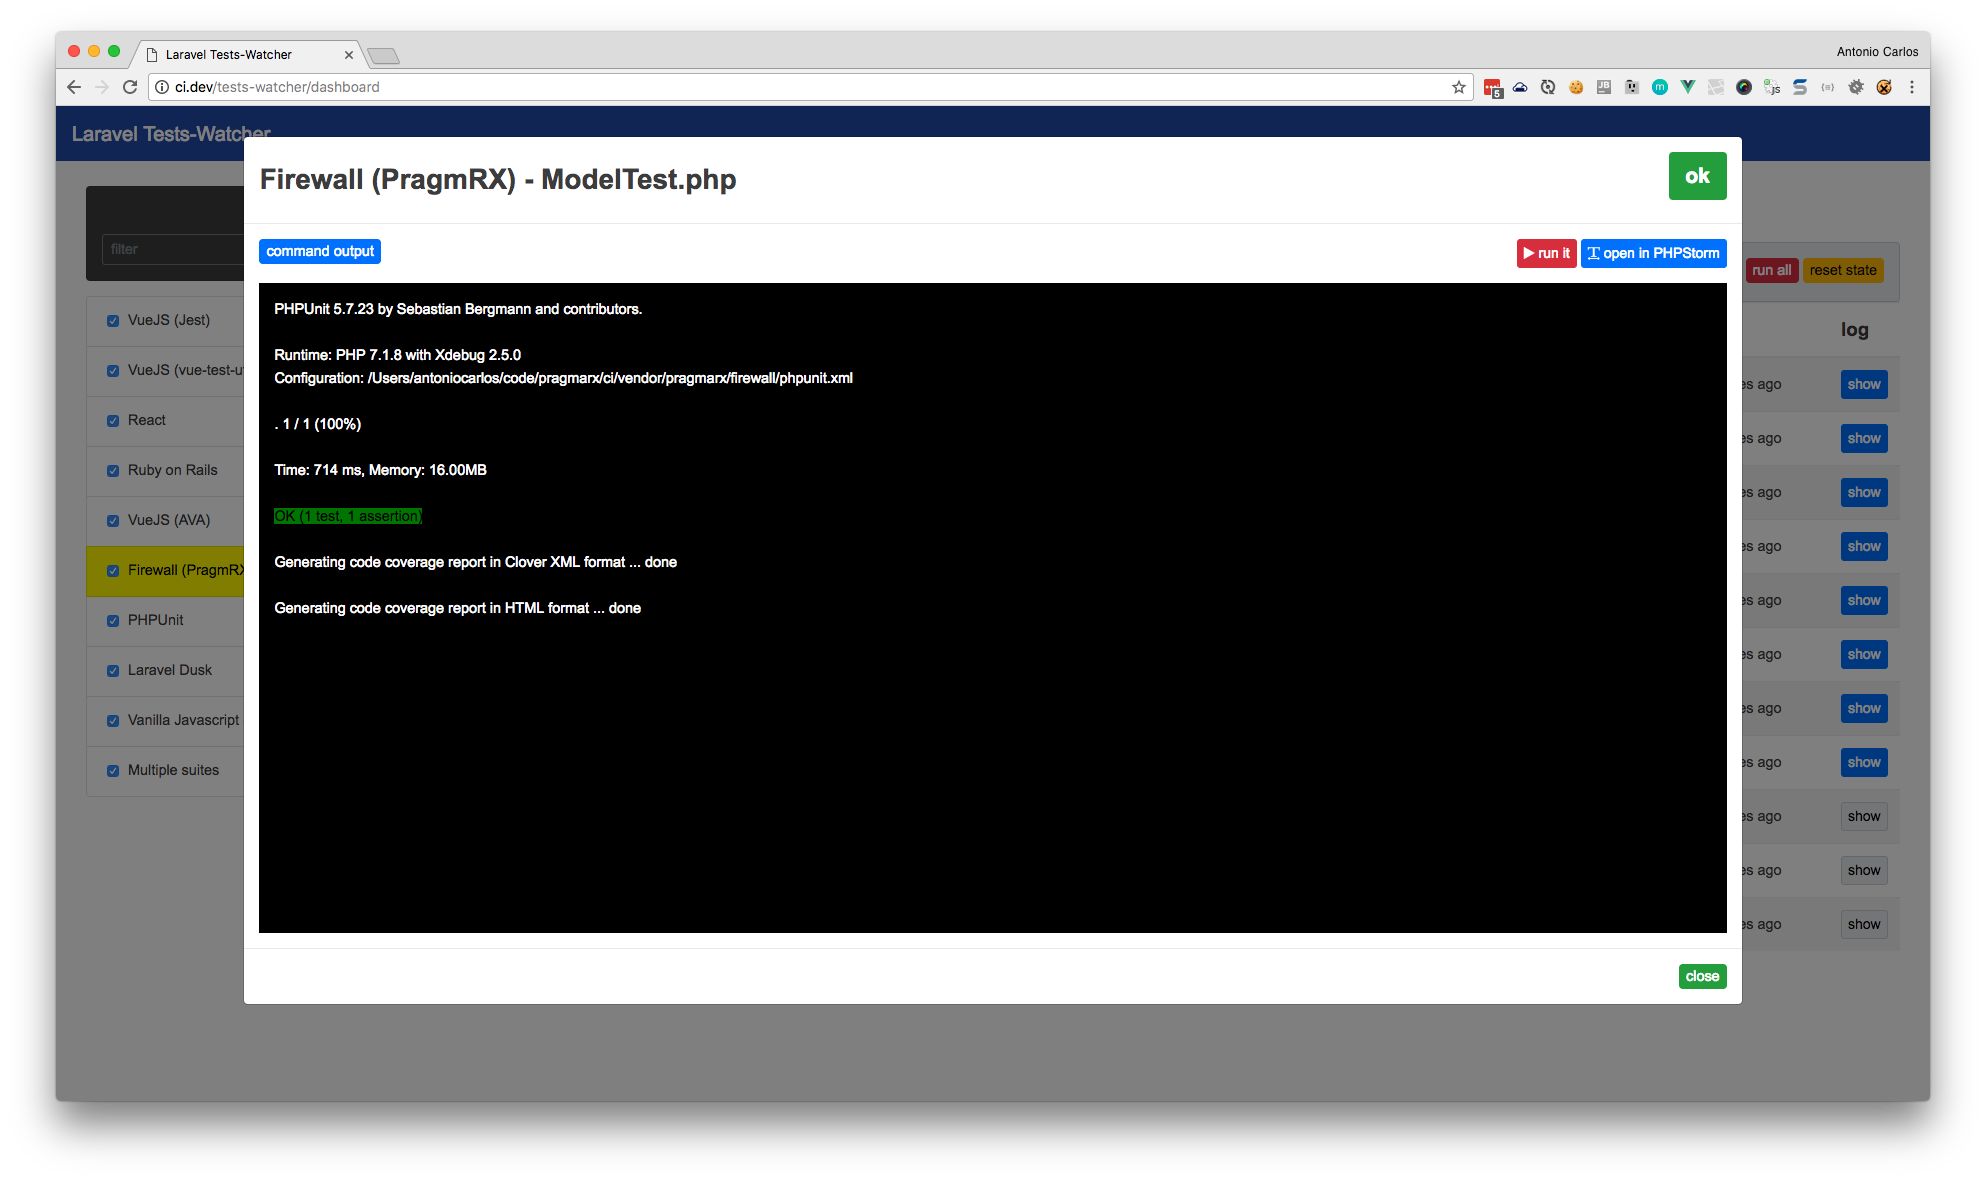This screenshot has height=1181, width=1986.
Task: Click the teal 'm' extension icon
Action: (1660, 87)
